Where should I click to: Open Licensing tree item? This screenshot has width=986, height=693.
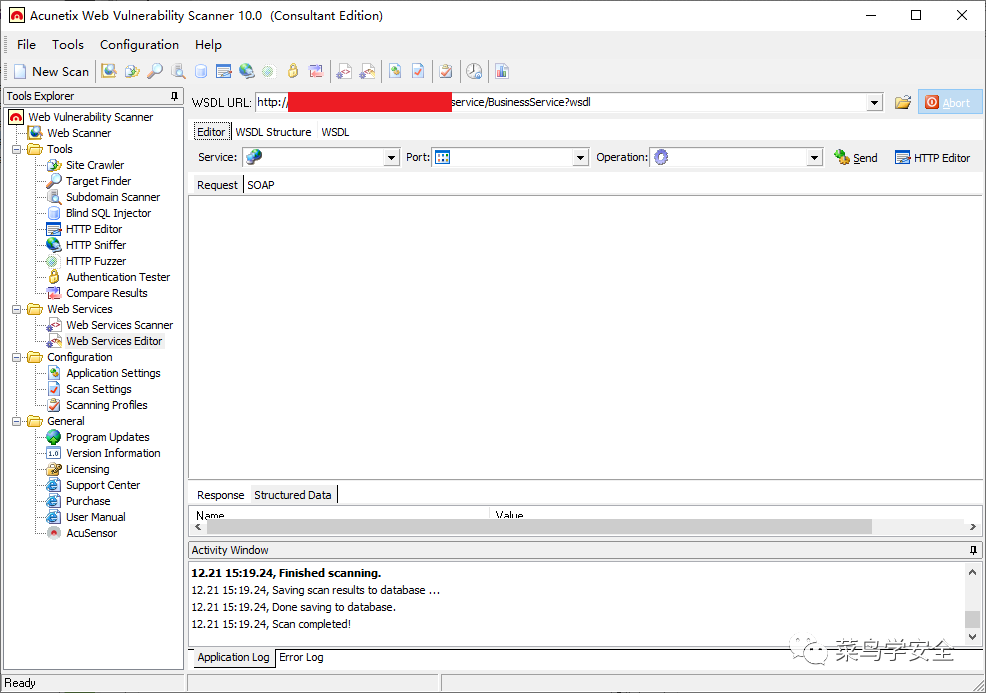pos(87,469)
